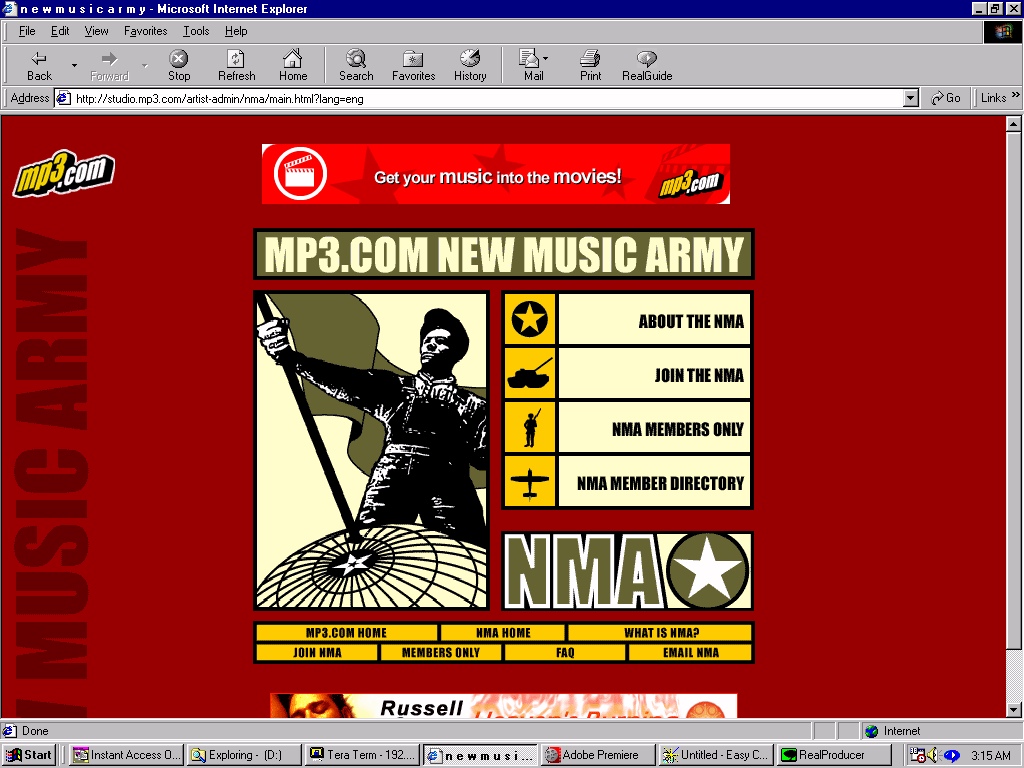Click the Stop toolbar icon
The image size is (1024, 768).
pyautogui.click(x=178, y=59)
